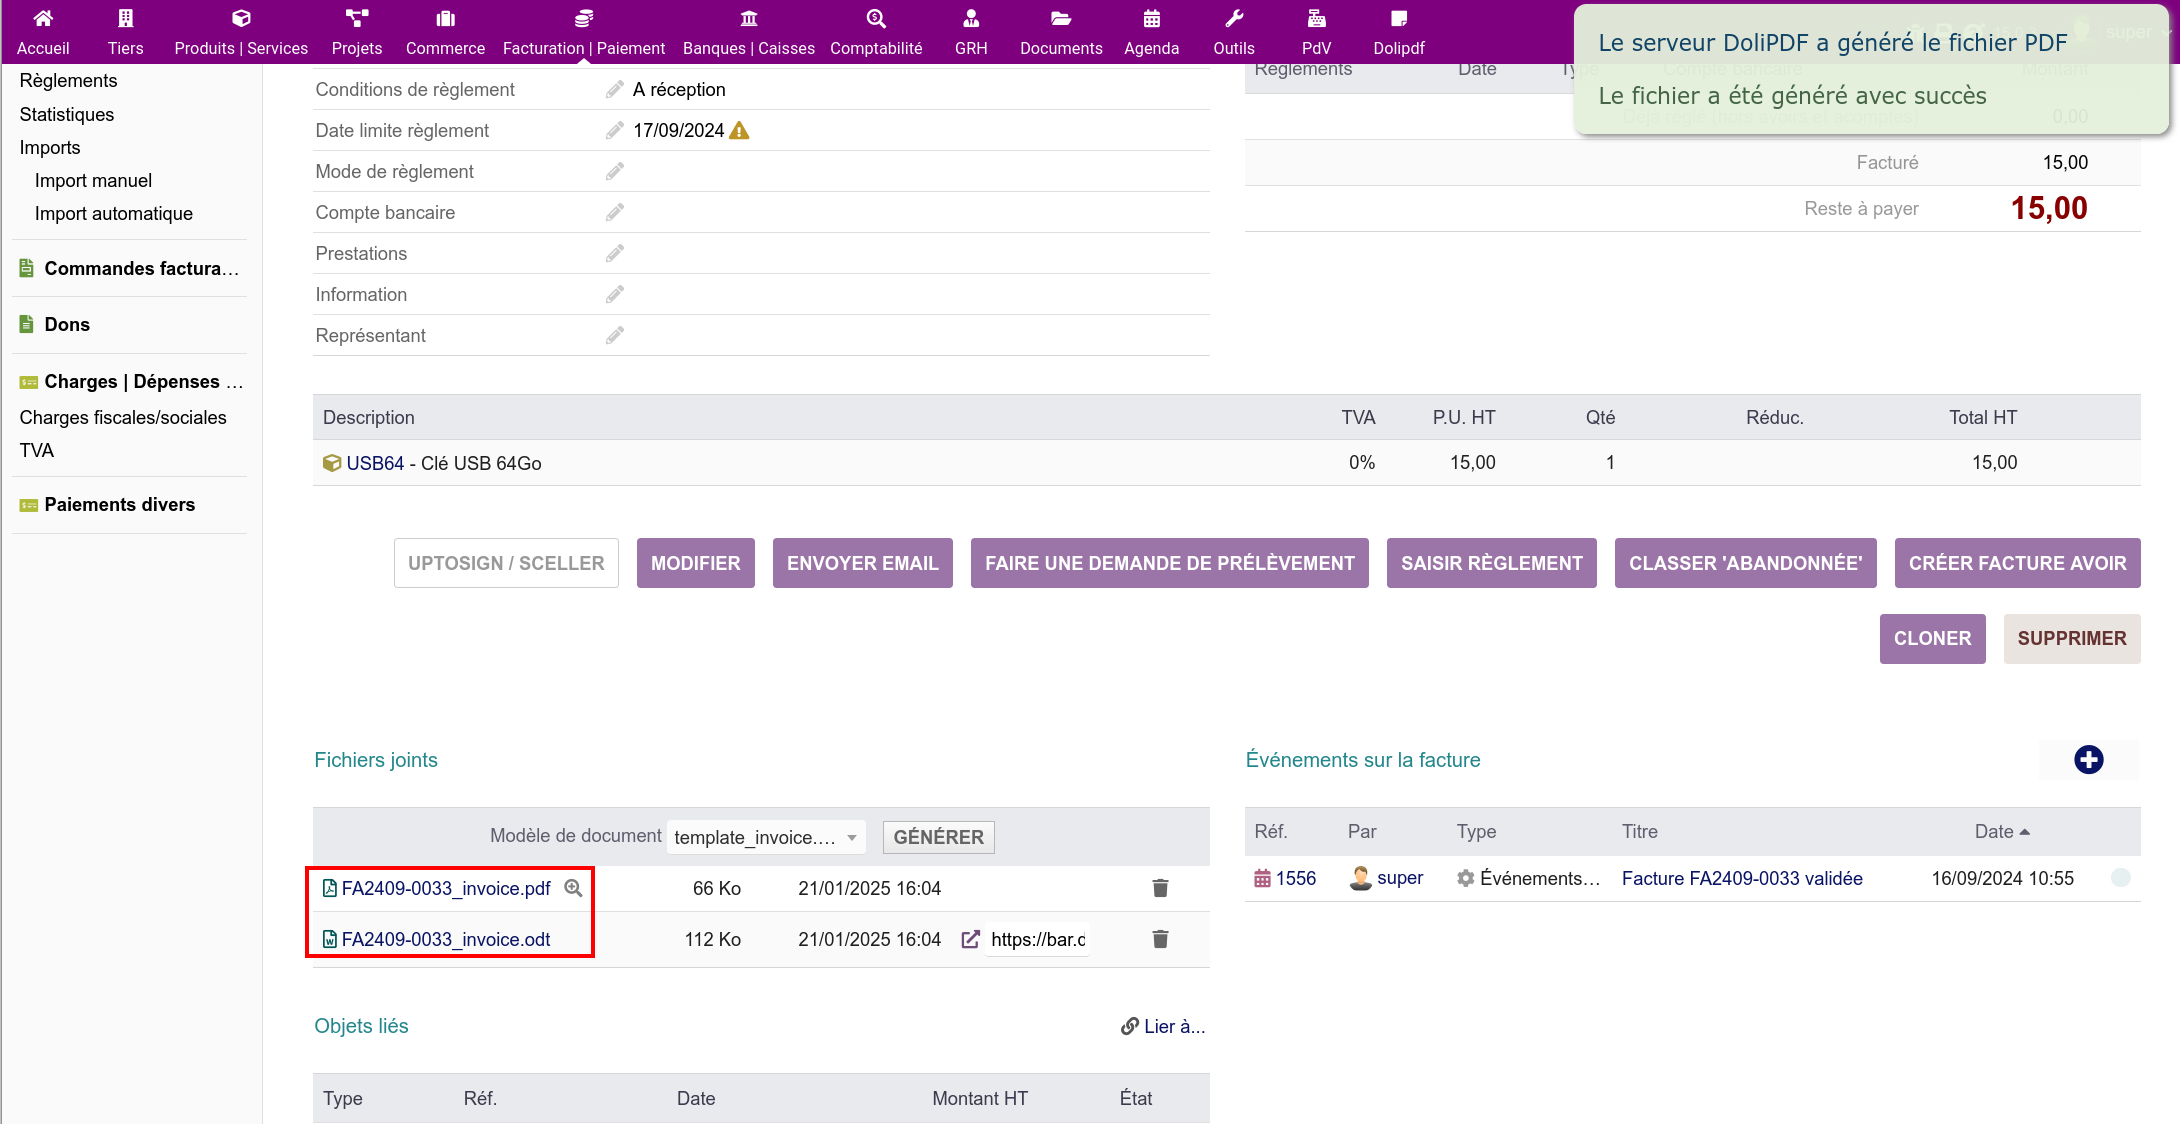Open the external share link icon for odt file

tap(970, 939)
